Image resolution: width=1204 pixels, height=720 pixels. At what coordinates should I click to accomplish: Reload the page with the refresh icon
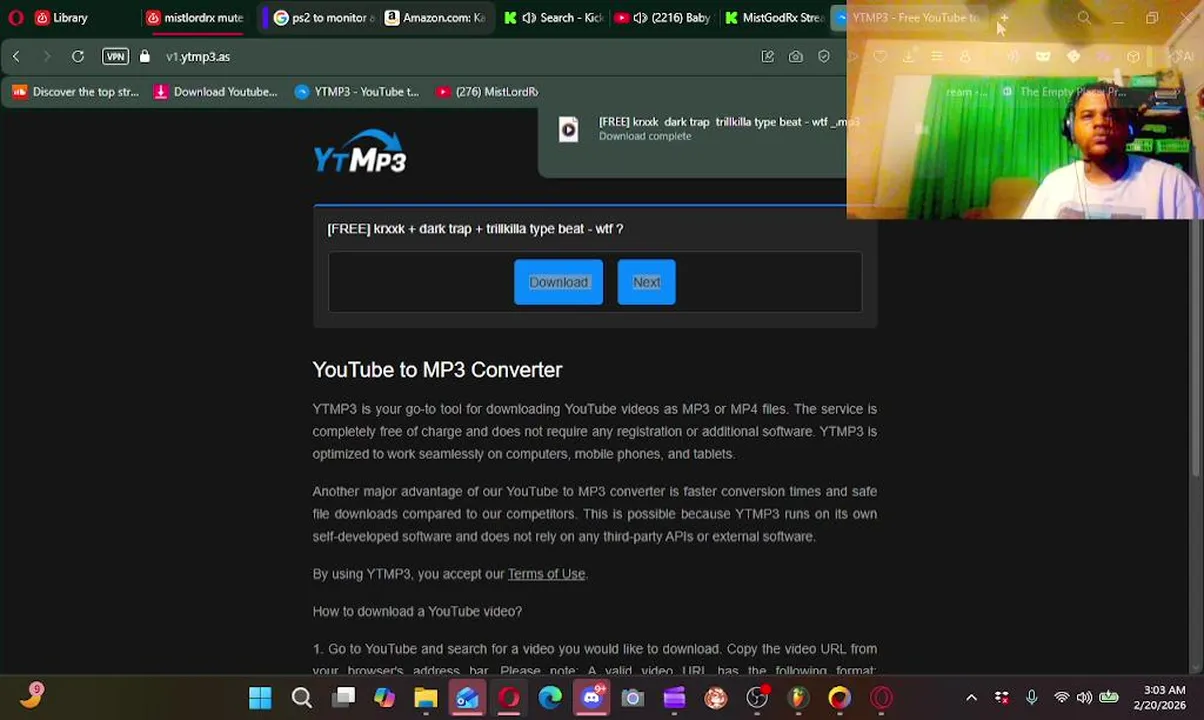coord(78,57)
